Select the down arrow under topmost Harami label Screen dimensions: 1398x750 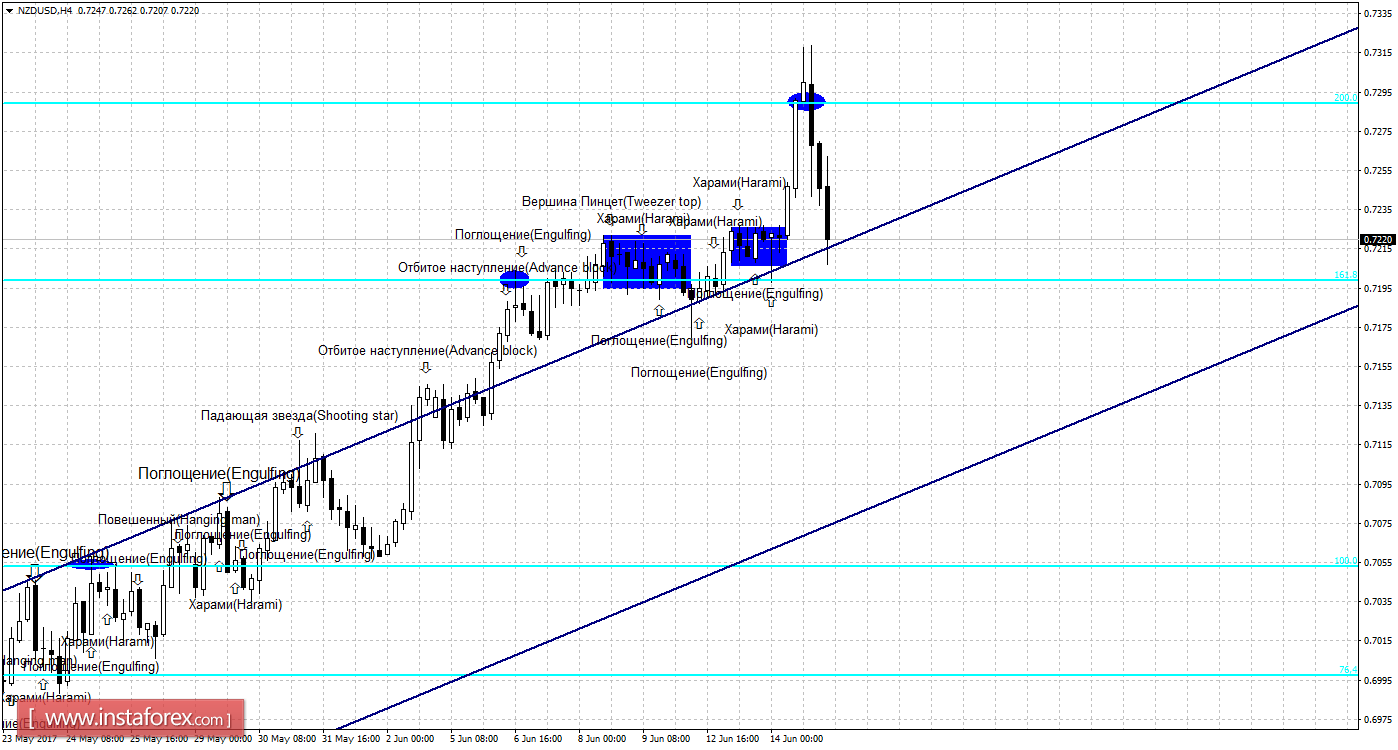click(x=738, y=204)
